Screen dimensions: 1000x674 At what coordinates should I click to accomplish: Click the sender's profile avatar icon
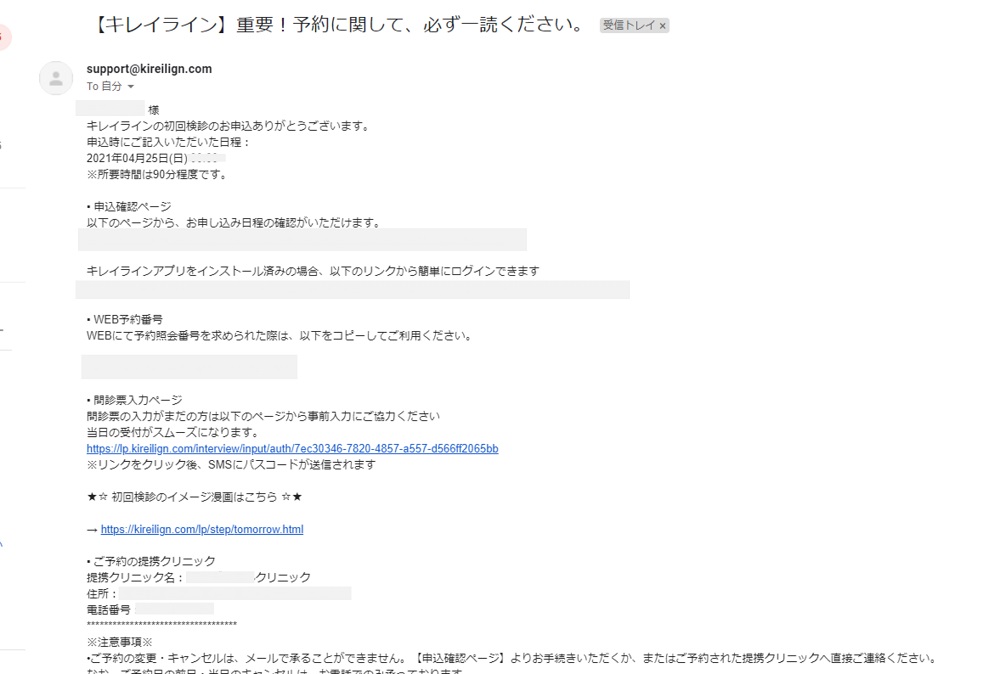pos(56,78)
